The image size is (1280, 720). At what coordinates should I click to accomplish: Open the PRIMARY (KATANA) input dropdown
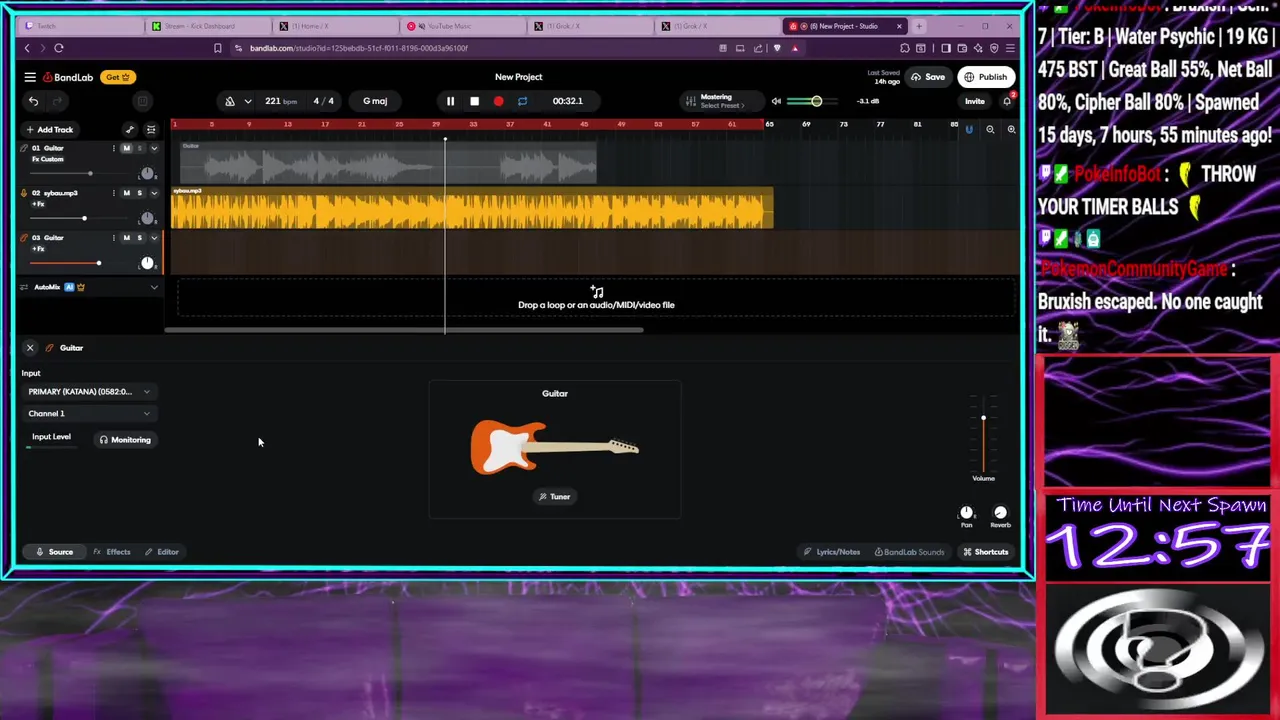tap(89, 392)
